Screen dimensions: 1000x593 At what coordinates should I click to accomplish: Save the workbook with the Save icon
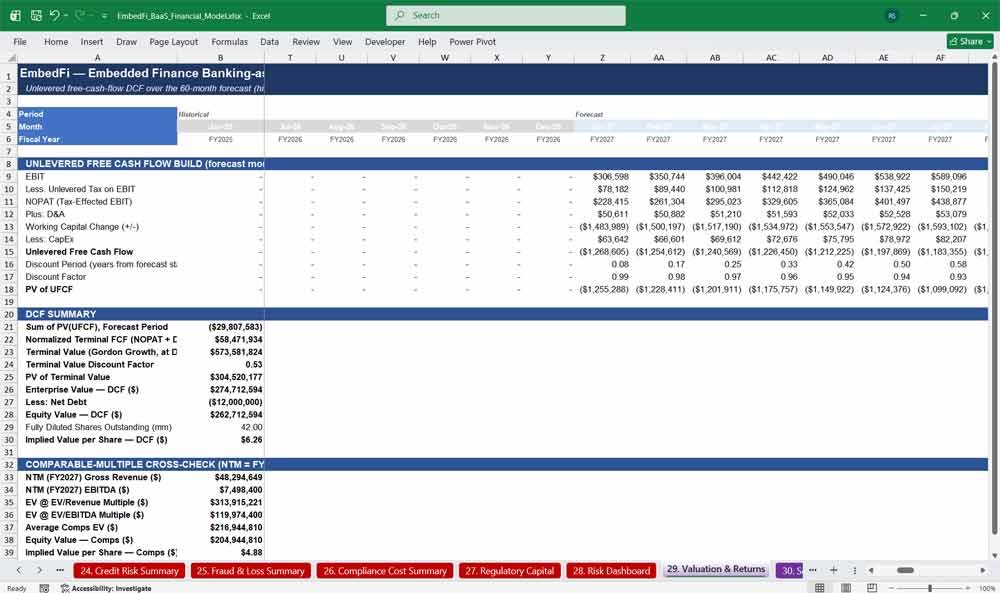pyautogui.click(x=36, y=15)
